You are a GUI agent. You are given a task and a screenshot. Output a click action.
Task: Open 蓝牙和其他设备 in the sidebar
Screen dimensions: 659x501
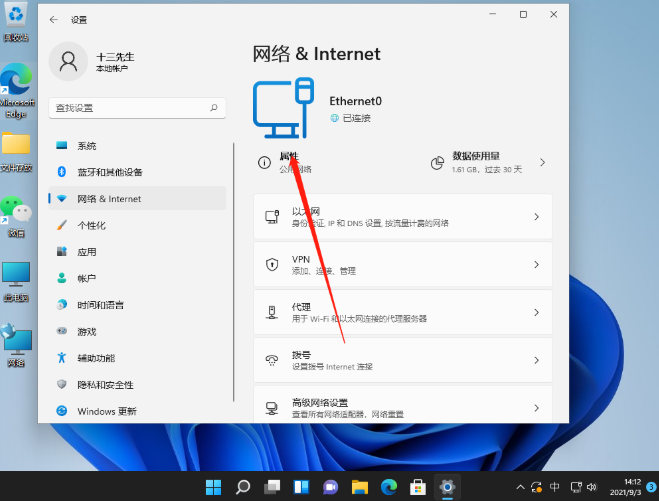pyautogui.click(x=137, y=172)
